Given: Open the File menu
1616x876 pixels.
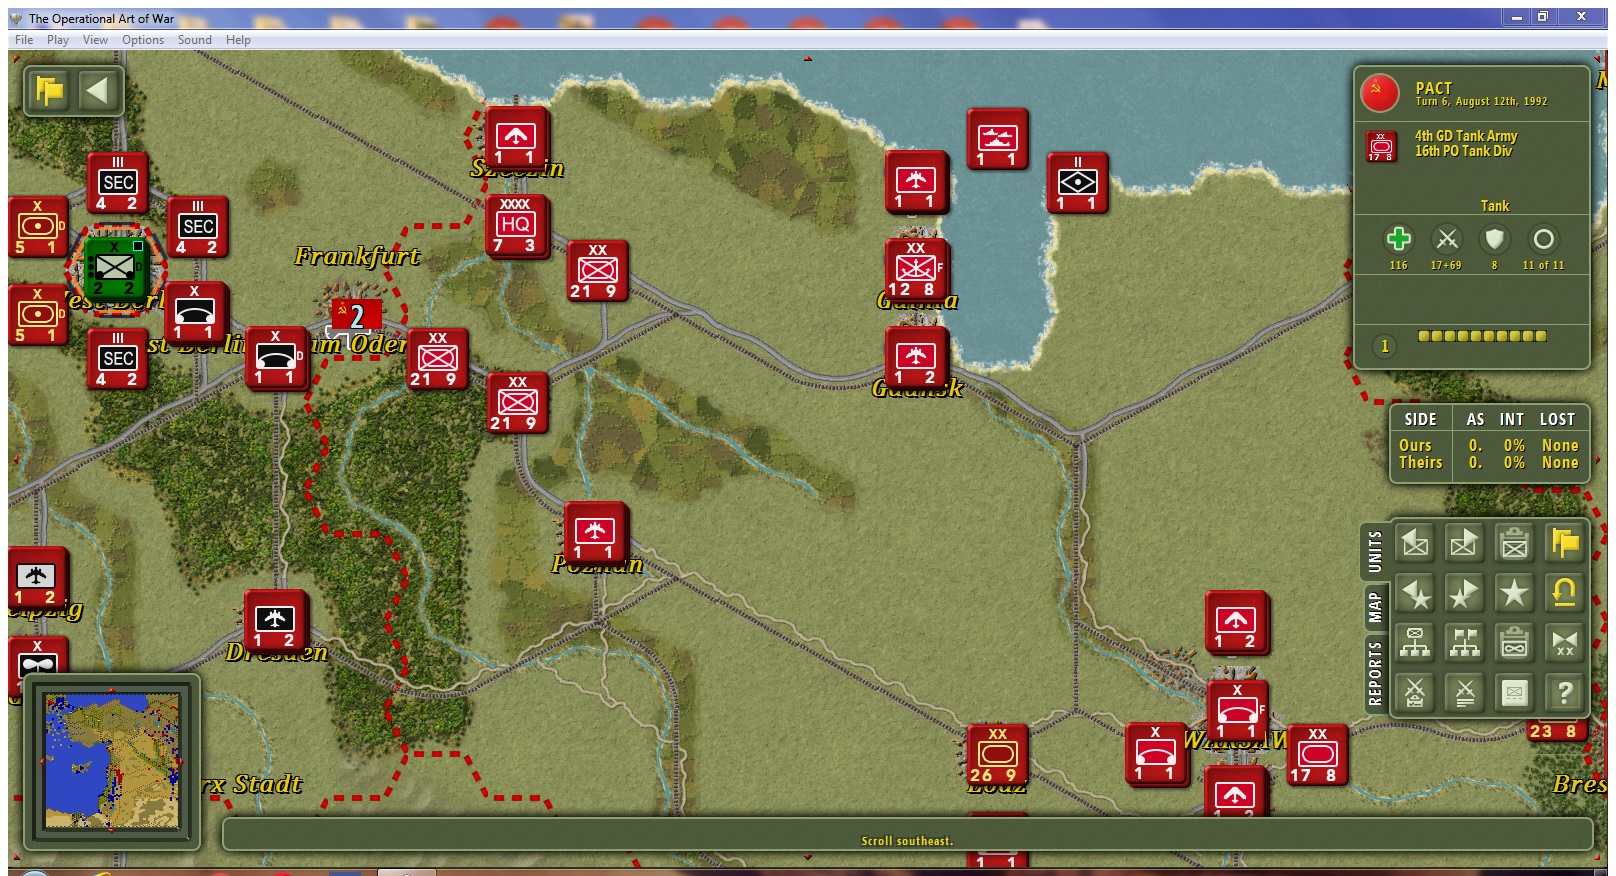Looking at the screenshot, I should pyautogui.click(x=24, y=40).
